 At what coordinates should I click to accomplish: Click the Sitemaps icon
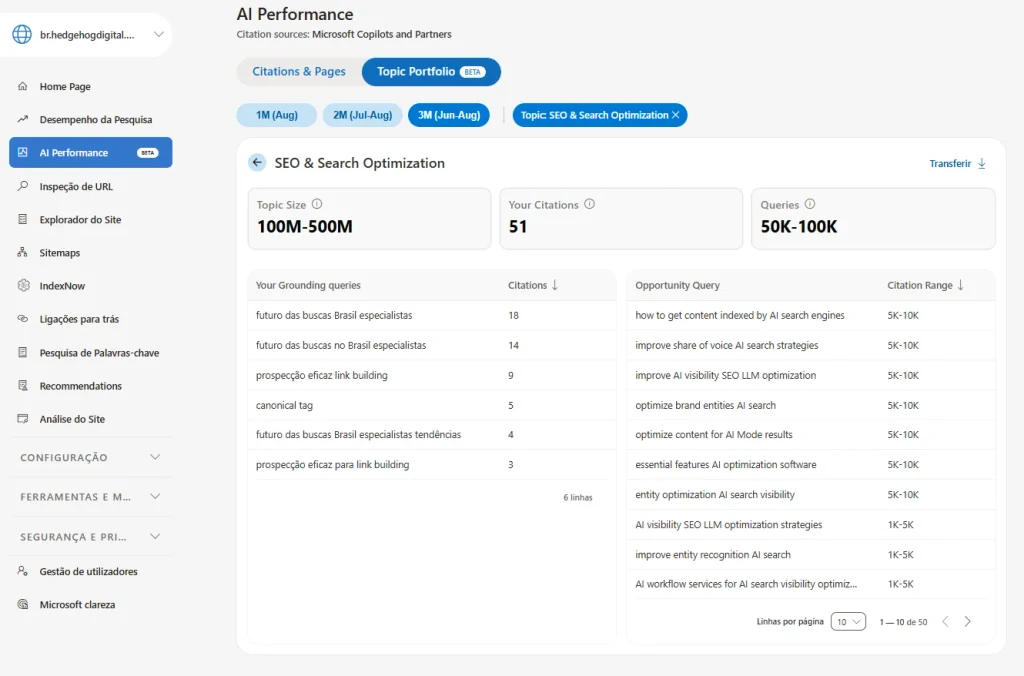coord(23,253)
